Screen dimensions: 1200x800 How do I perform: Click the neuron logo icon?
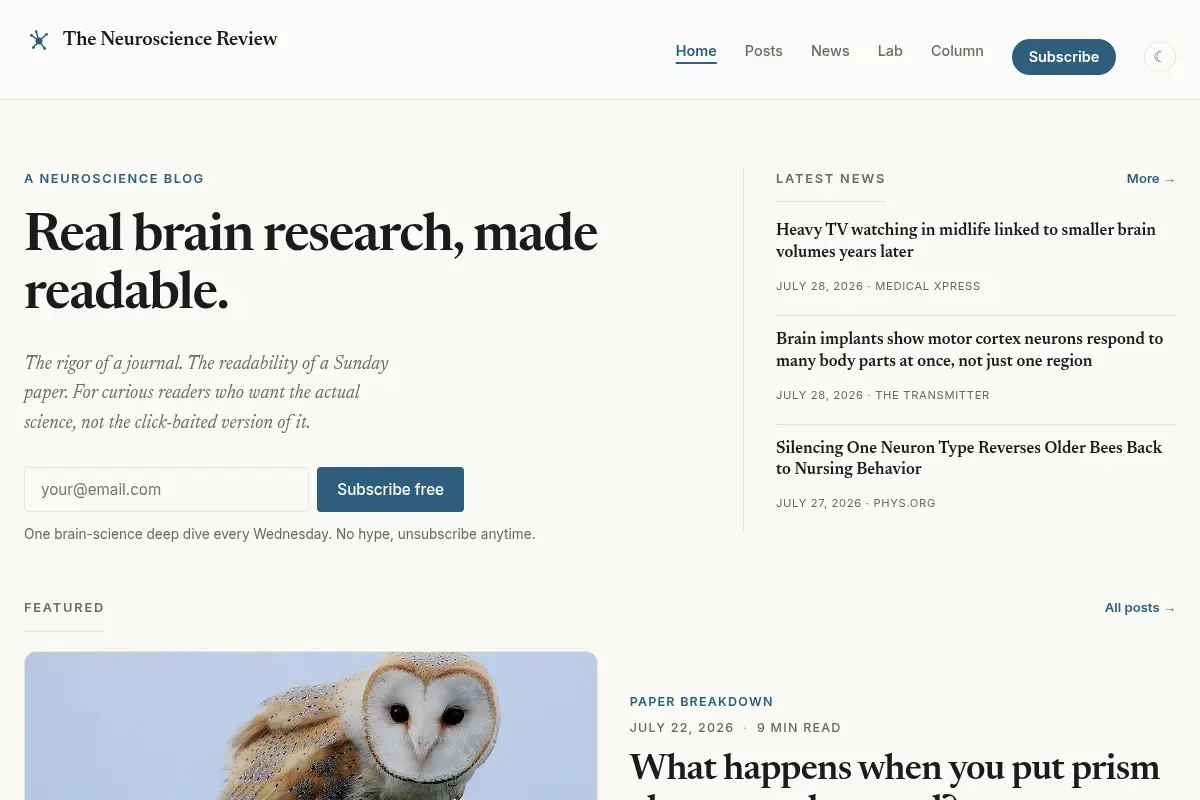click(39, 40)
